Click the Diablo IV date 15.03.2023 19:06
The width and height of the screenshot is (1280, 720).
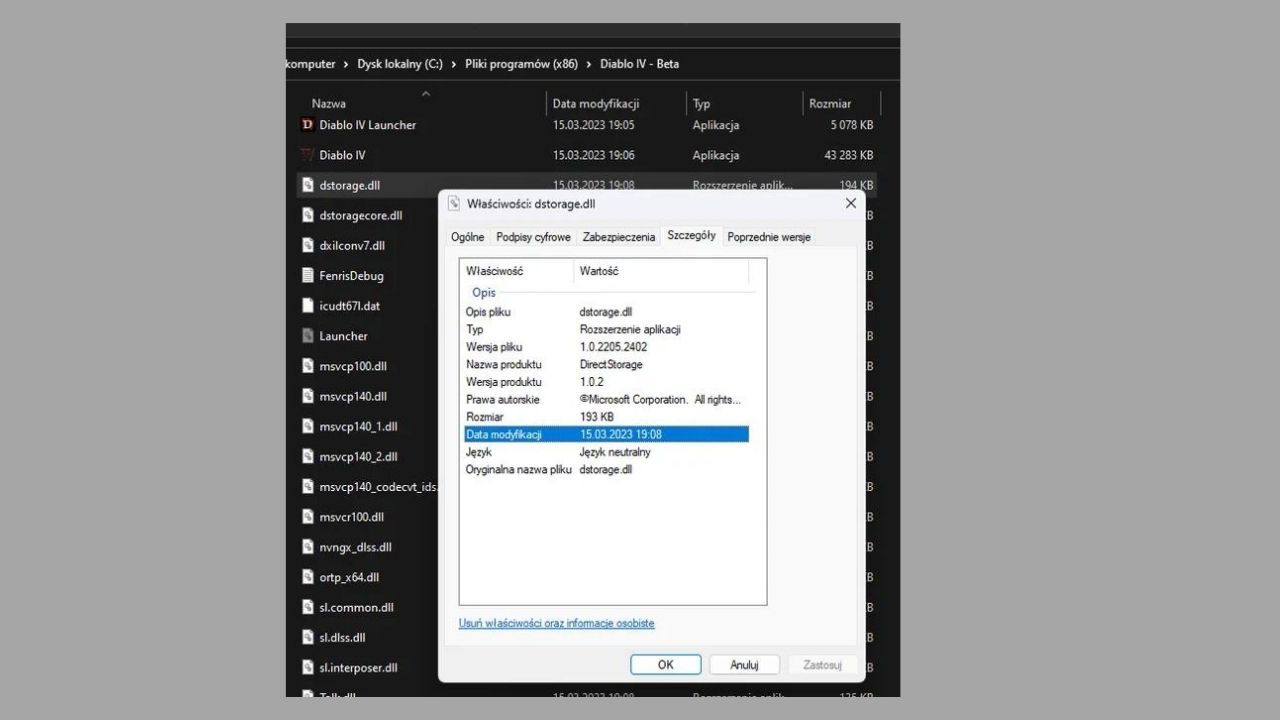[594, 155]
